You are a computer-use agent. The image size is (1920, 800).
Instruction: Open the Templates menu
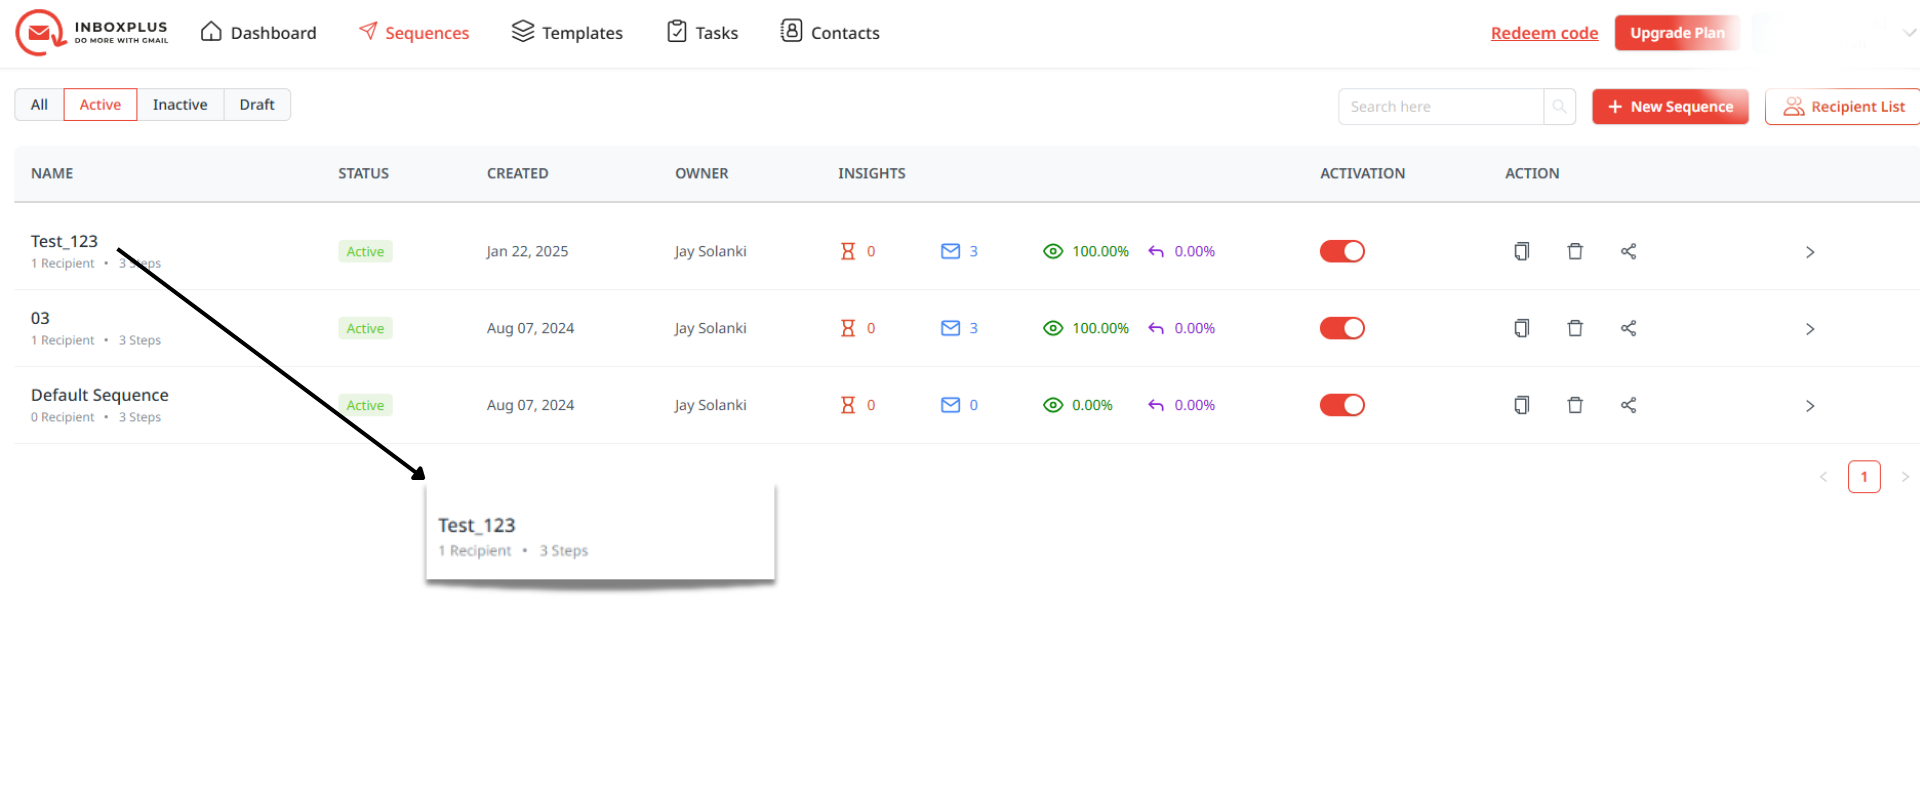[567, 33]
